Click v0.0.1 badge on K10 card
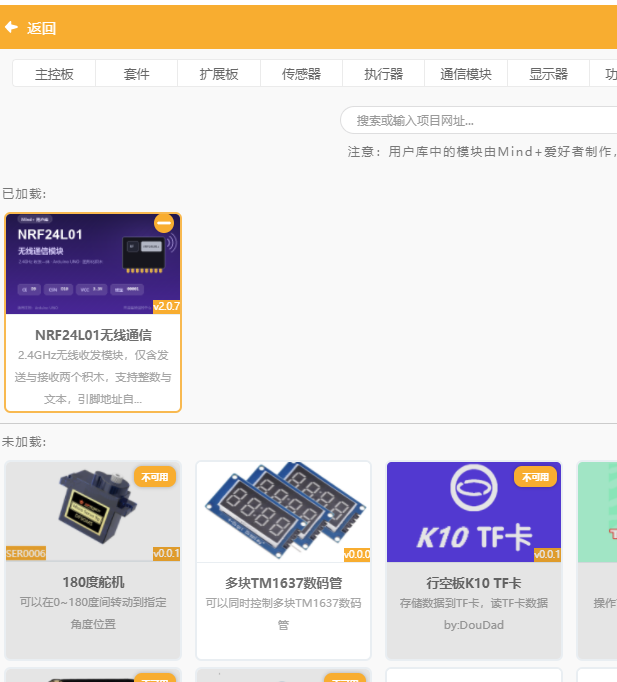Viewport: 617px width, 682px height. click(x=547, y=554)
